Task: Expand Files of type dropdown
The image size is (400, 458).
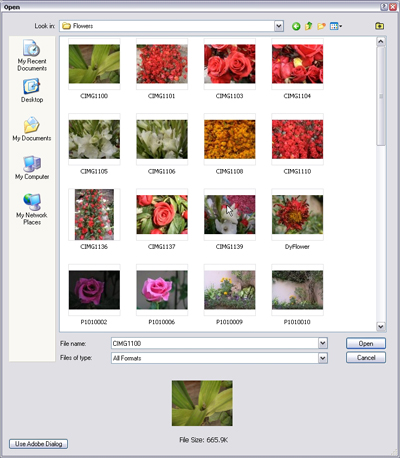Action: pyautogui.click(x=322, y=358)
